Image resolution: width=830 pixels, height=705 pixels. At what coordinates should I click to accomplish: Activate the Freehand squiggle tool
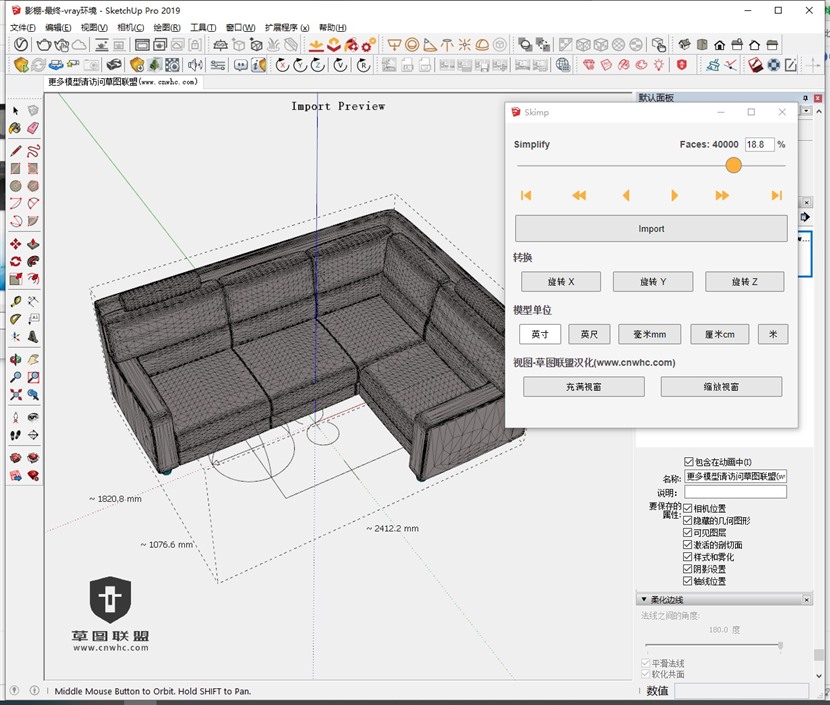pos(33,151)
